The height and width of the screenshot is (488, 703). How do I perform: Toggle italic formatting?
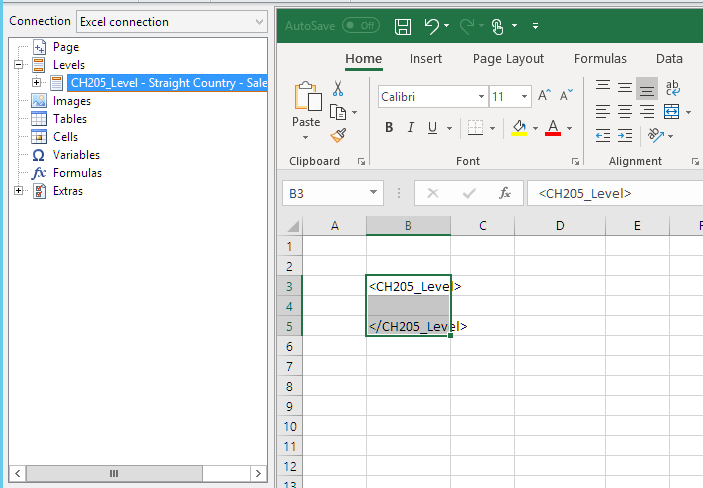(410, 128)
